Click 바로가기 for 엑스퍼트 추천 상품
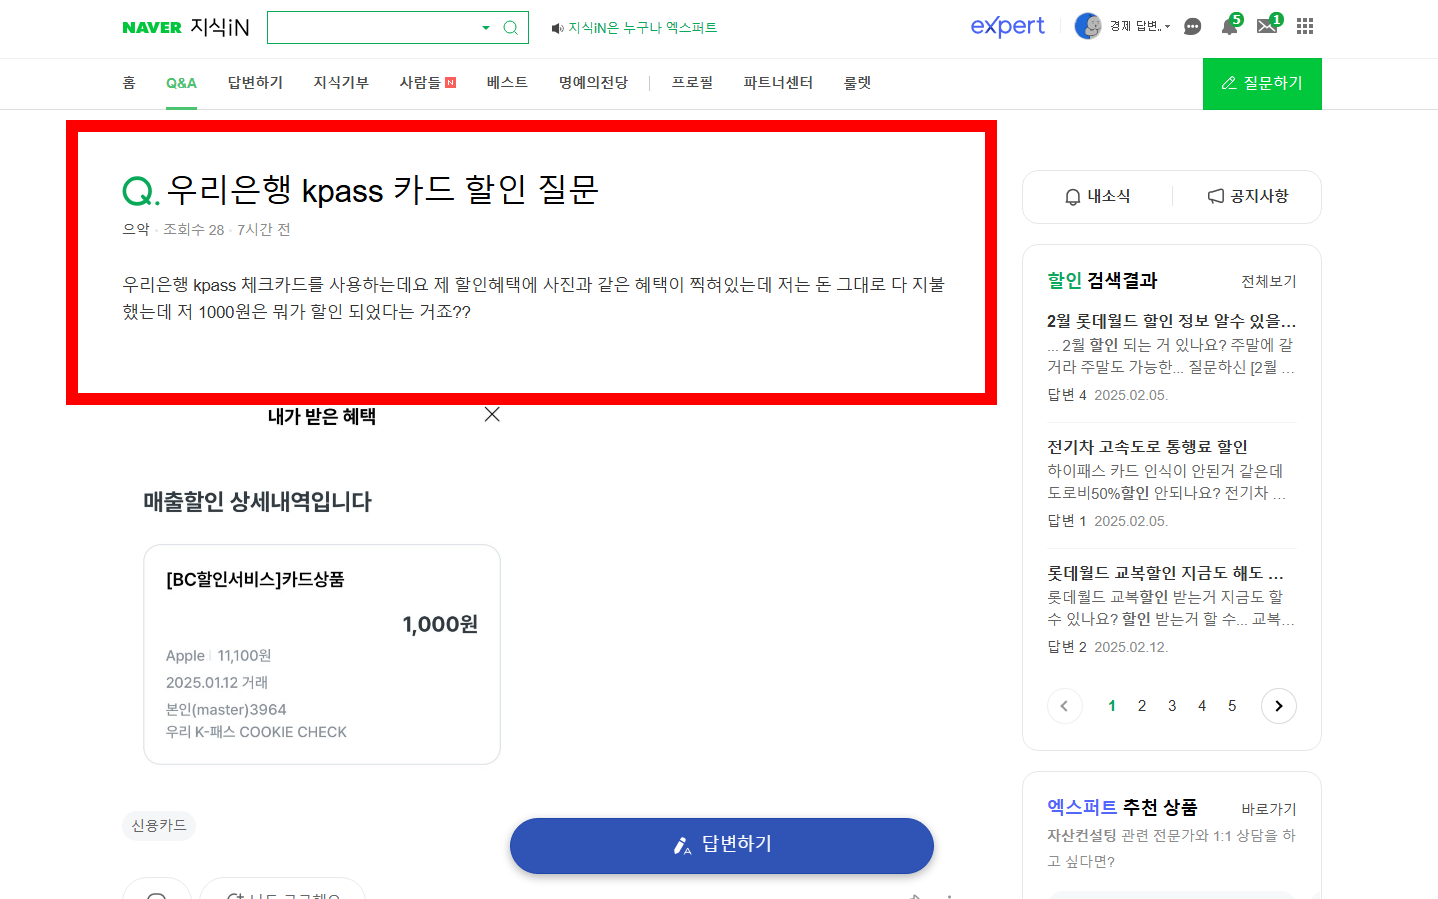Viewport: 1438px width, 899px height. 1268,809
